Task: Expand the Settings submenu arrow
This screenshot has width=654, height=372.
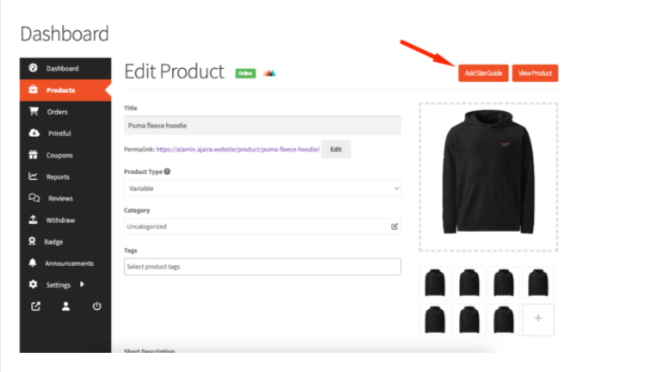Action: tap(82, 284)
